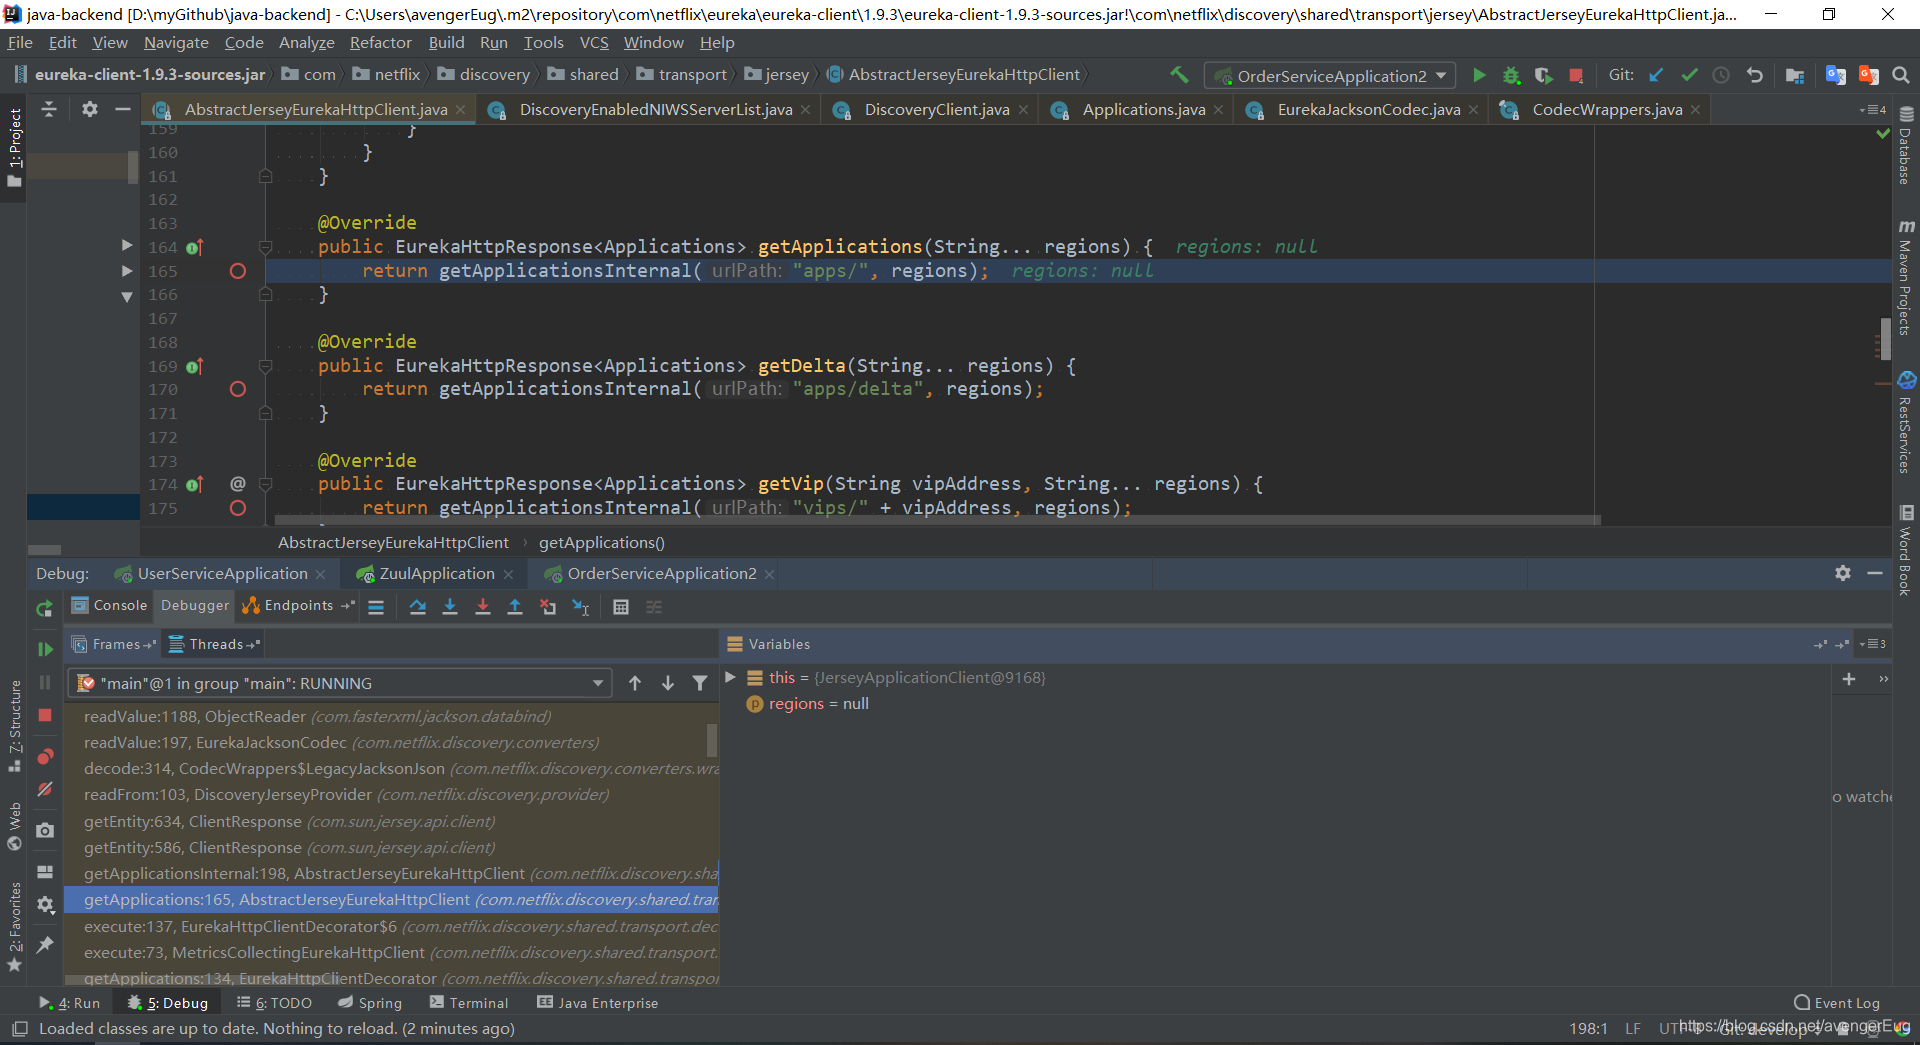The image size is (1920, 1045).
Task: Switch to EurekaJacksonCodec.java tab
Action: coord(1368,109)
